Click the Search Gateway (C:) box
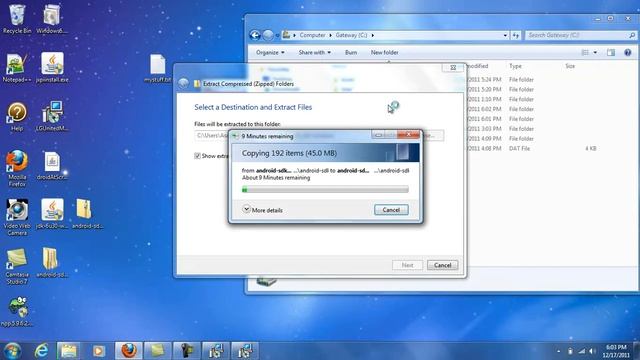 [x=580, y=36]
